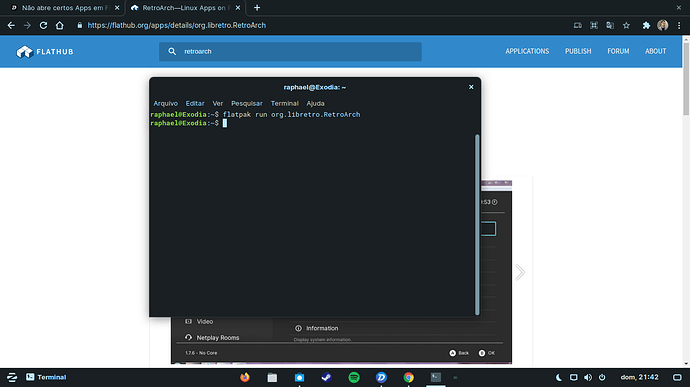Screen dimensions: 690x387
Task: Click the terminal window vertical scrollbar
Action: [477, 225]
